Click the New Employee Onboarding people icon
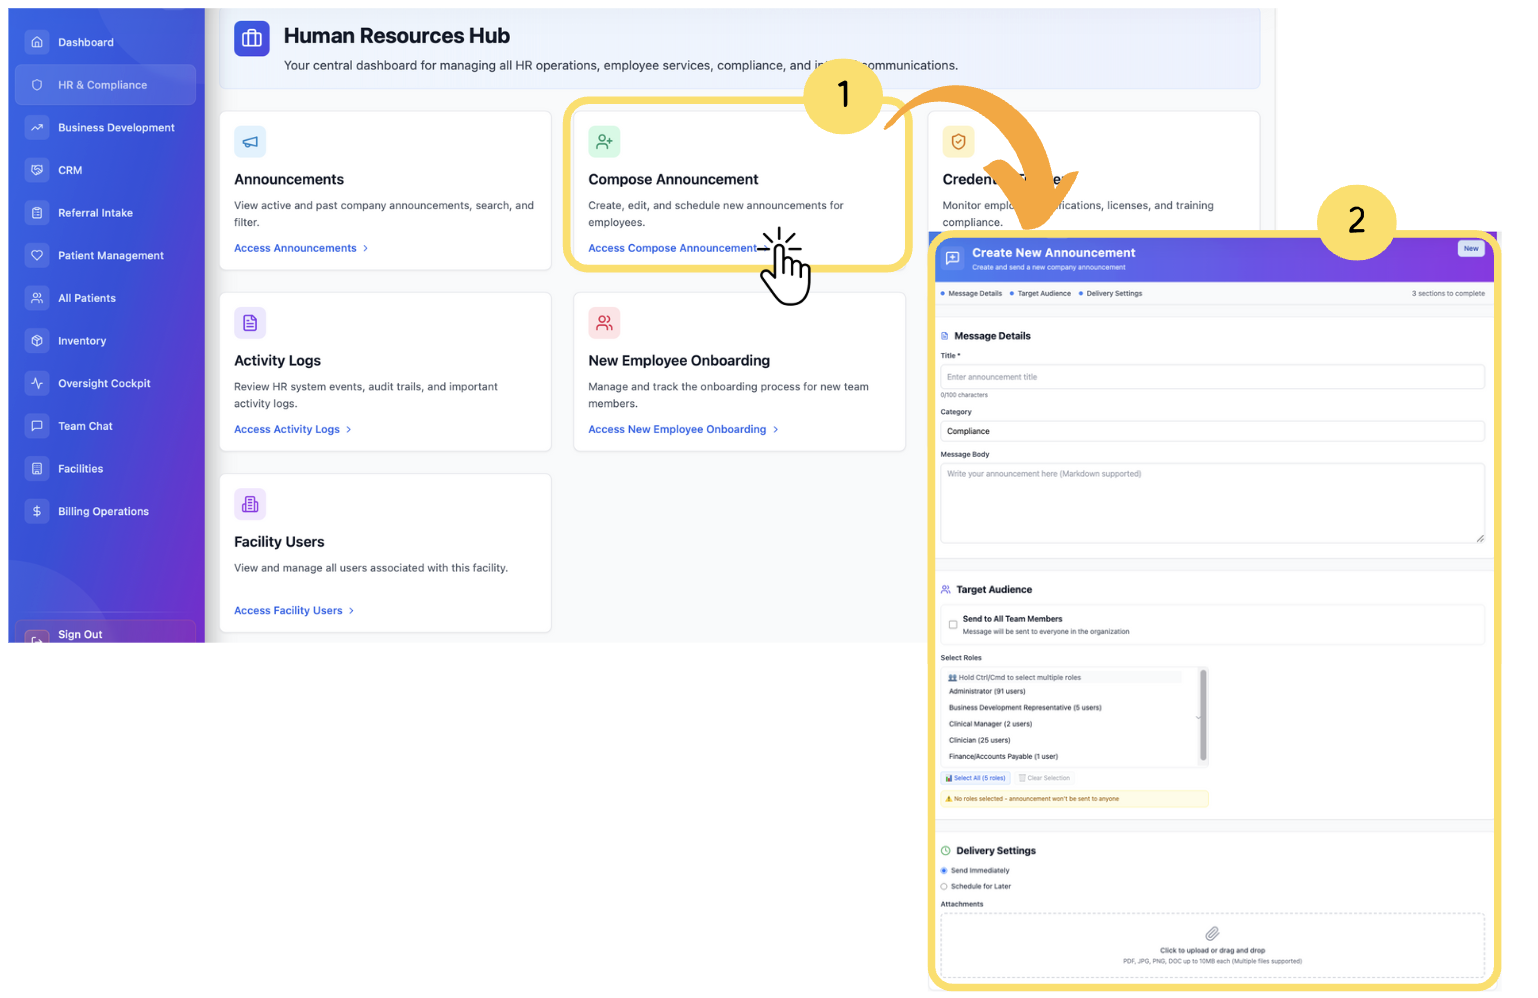Image resolution: width=1538 pixels, height=998 pixels. (x=604, y=323)
